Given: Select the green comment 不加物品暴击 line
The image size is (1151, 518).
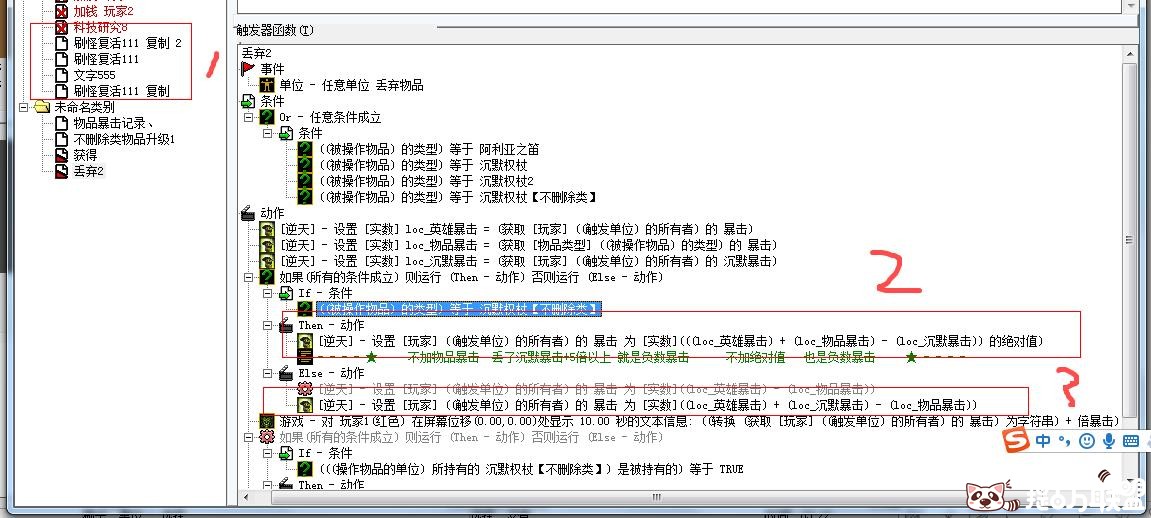Looking at the screenshot, I should (x=641, y=357).
